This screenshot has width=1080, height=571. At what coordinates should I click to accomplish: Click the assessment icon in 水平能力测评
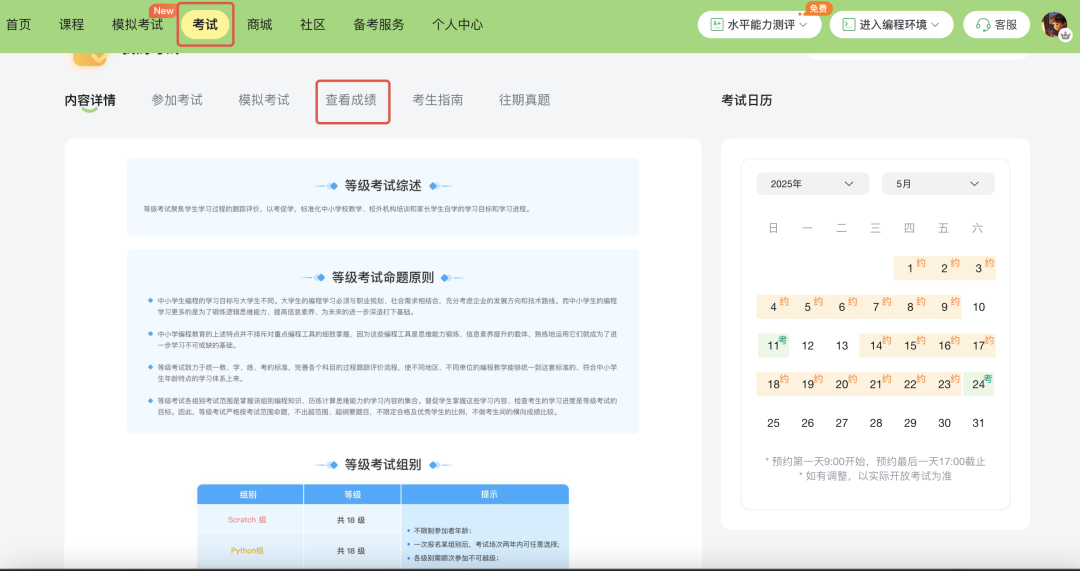coord(716,25)
